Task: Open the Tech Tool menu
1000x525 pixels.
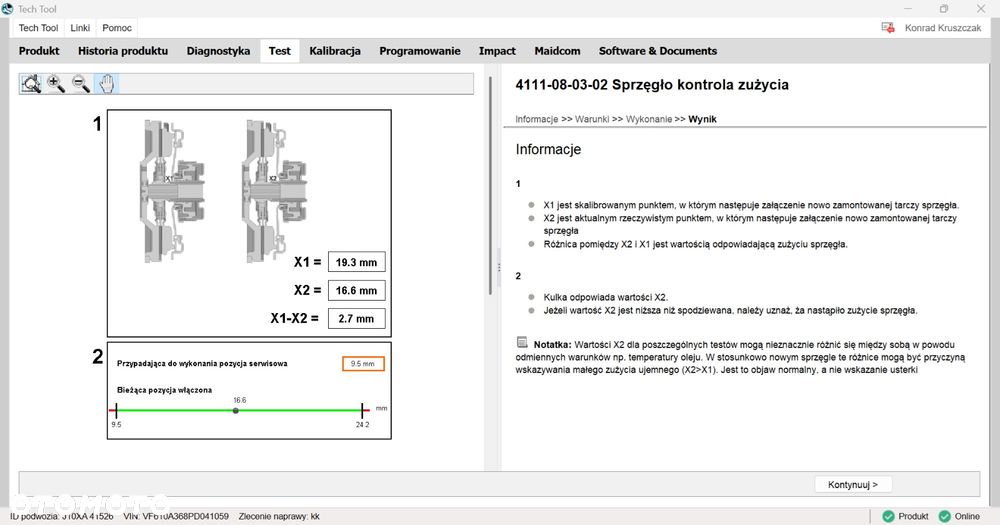Action: click(38, 27)
